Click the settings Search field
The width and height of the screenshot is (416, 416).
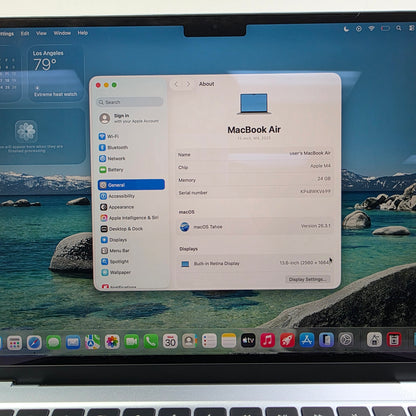click(x=130, y=102)
